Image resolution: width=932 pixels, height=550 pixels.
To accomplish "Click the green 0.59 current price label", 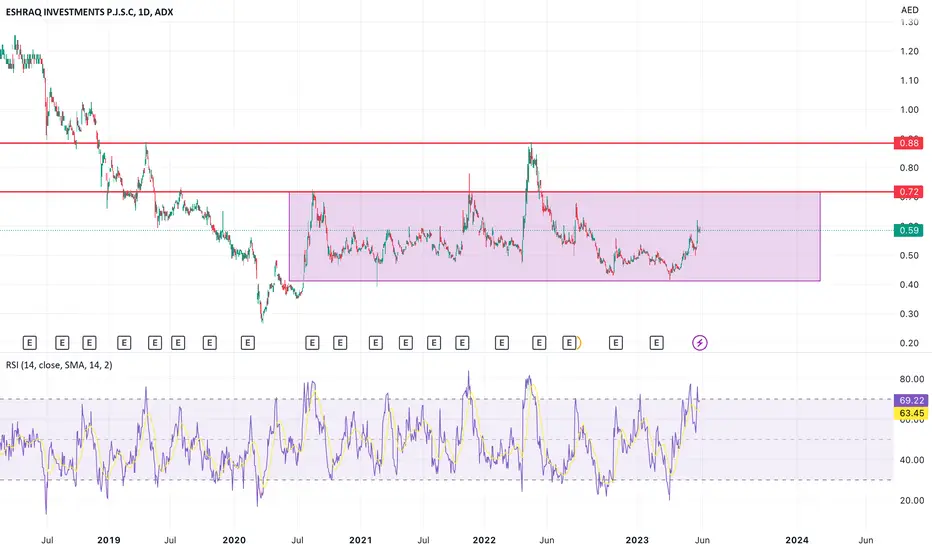I will pos(909,230).
